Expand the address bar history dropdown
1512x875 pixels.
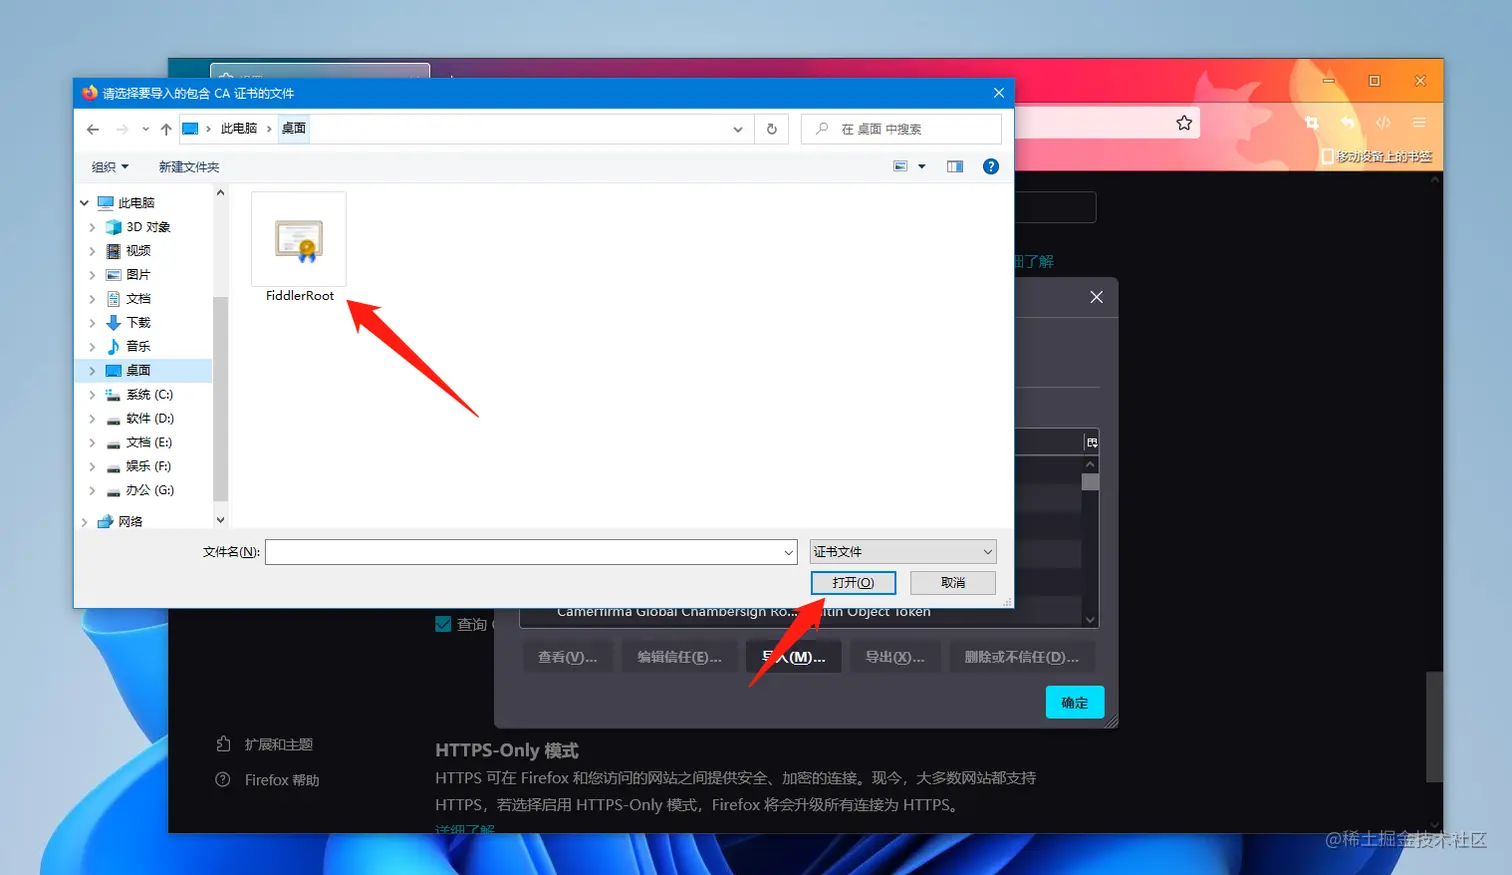coord(738,129)
